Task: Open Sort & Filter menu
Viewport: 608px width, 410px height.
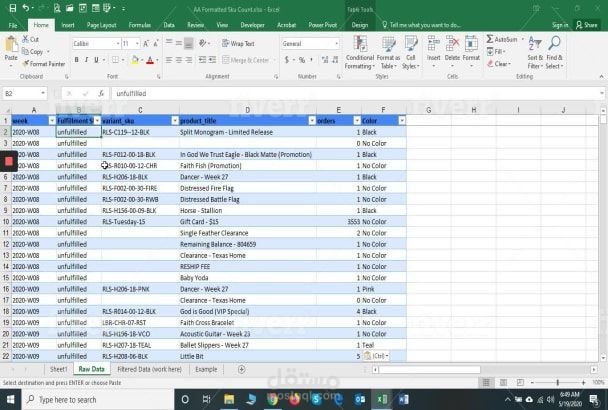Action: (535, 52)
